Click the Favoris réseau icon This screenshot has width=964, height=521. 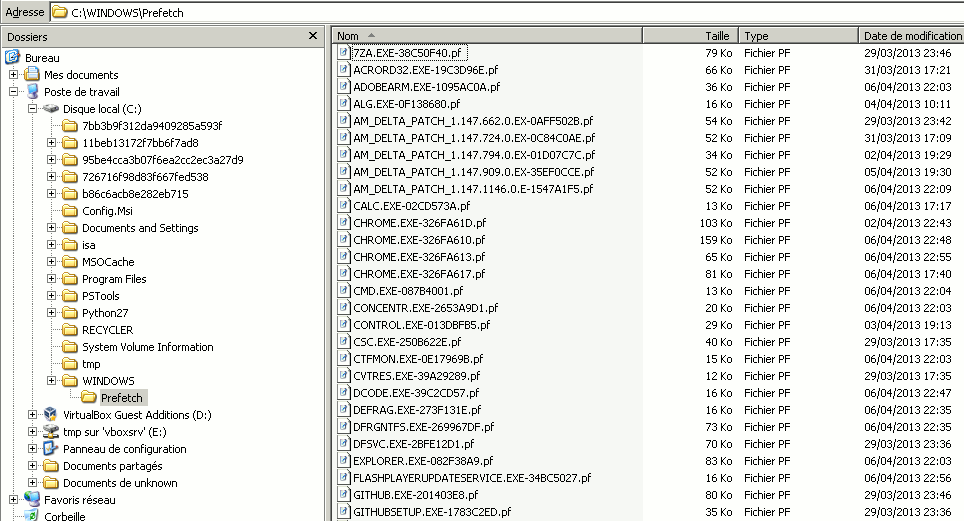(x=31, y=500)
